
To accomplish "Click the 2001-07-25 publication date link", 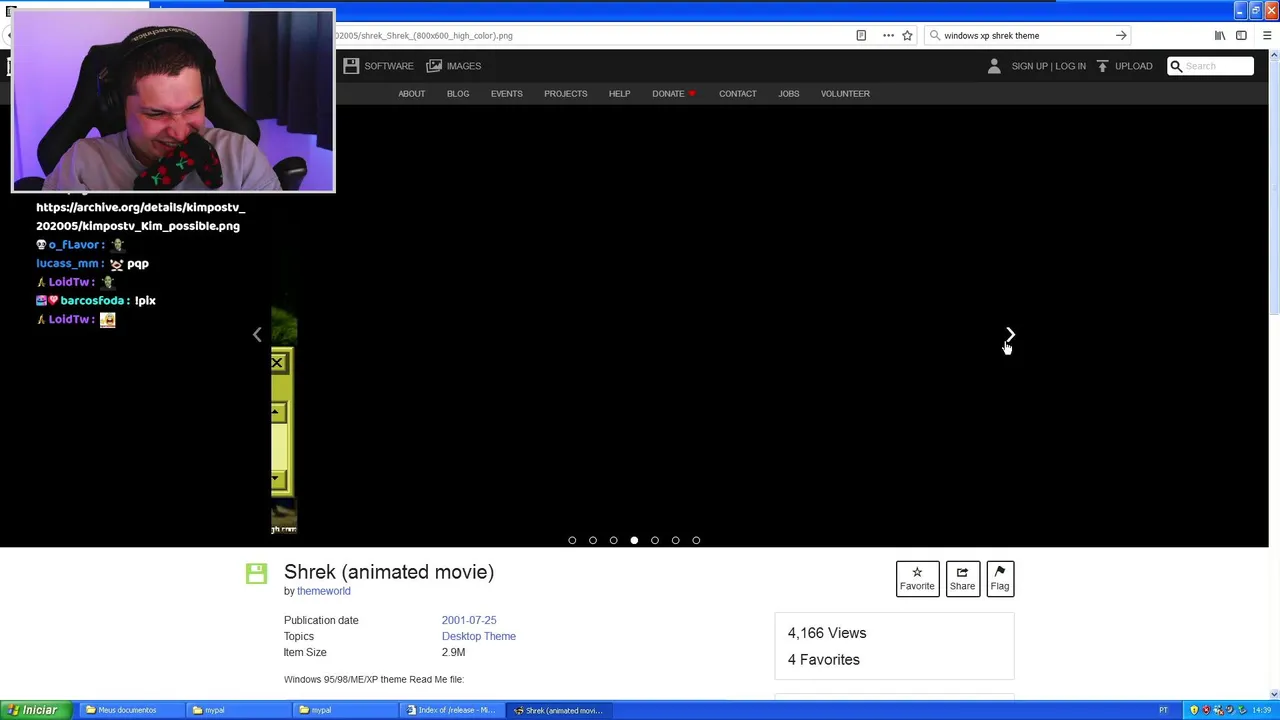I will coord(469,620).
